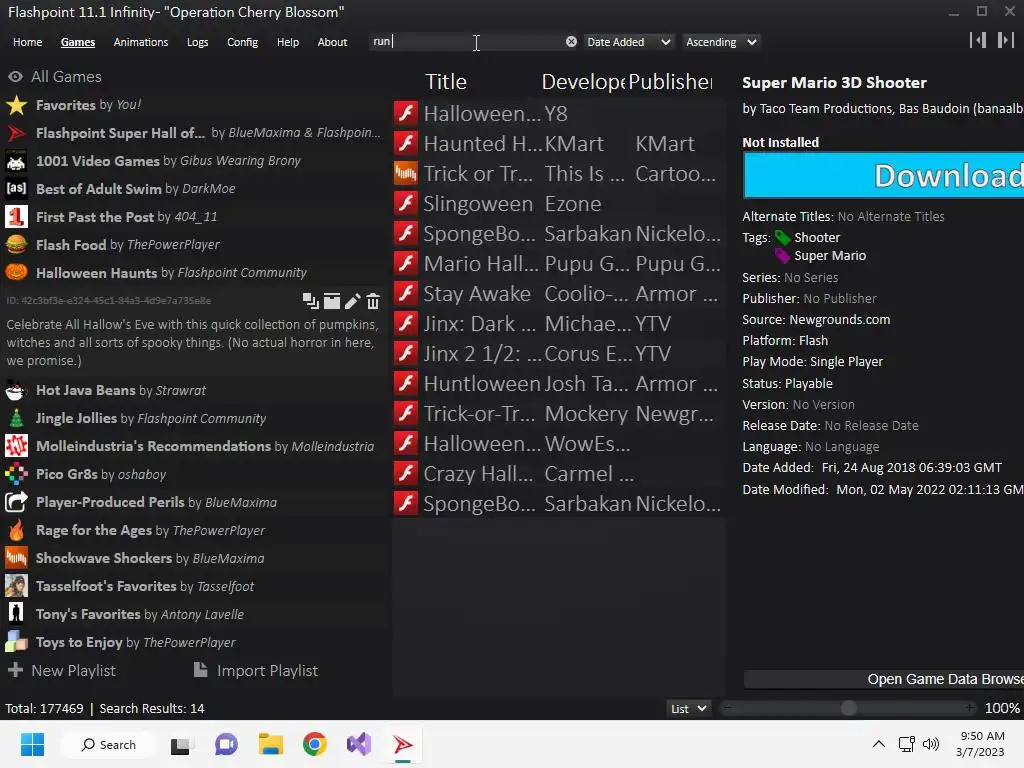
Task: Open Tasselfoot's Favorites avatar icon
Action: pyautogui.click(x=16, y=586)
